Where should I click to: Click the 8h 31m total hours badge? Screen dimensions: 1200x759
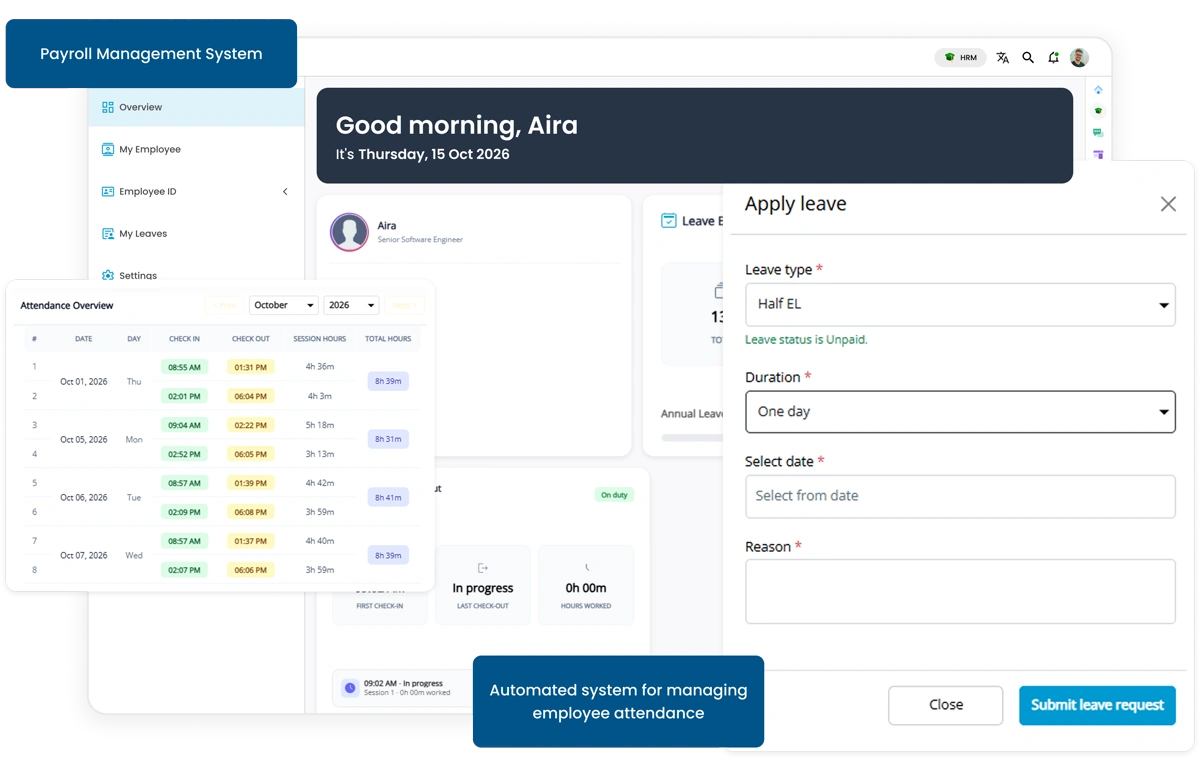click(388, 439)
